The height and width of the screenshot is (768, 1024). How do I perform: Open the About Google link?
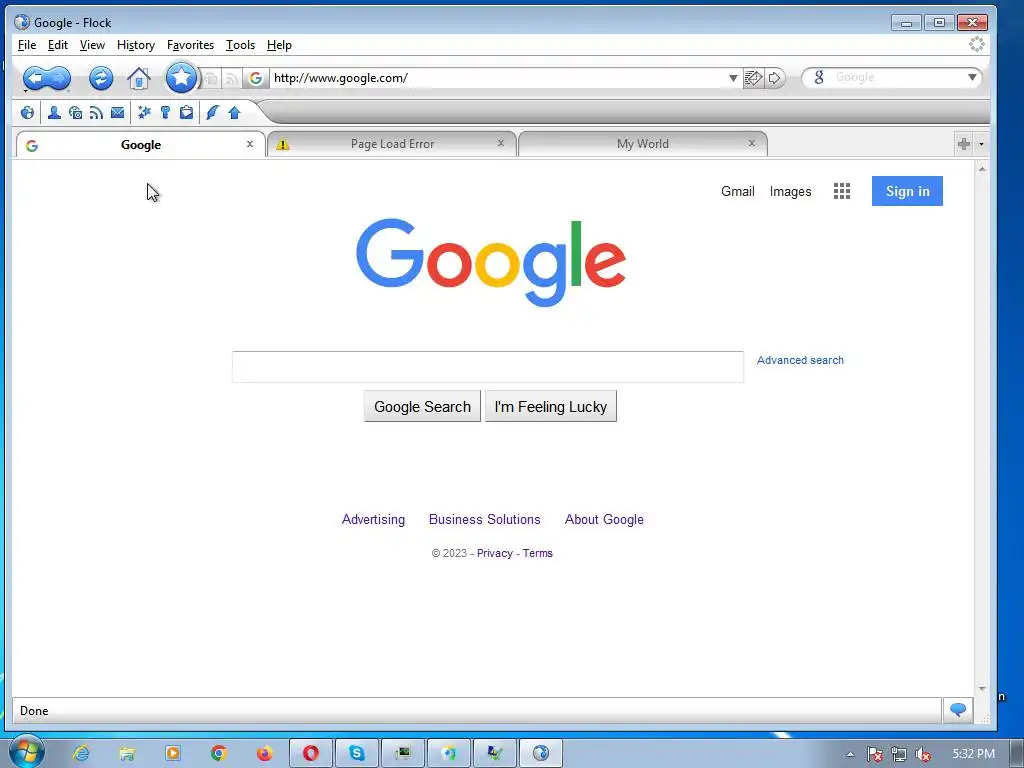(604, 519)
